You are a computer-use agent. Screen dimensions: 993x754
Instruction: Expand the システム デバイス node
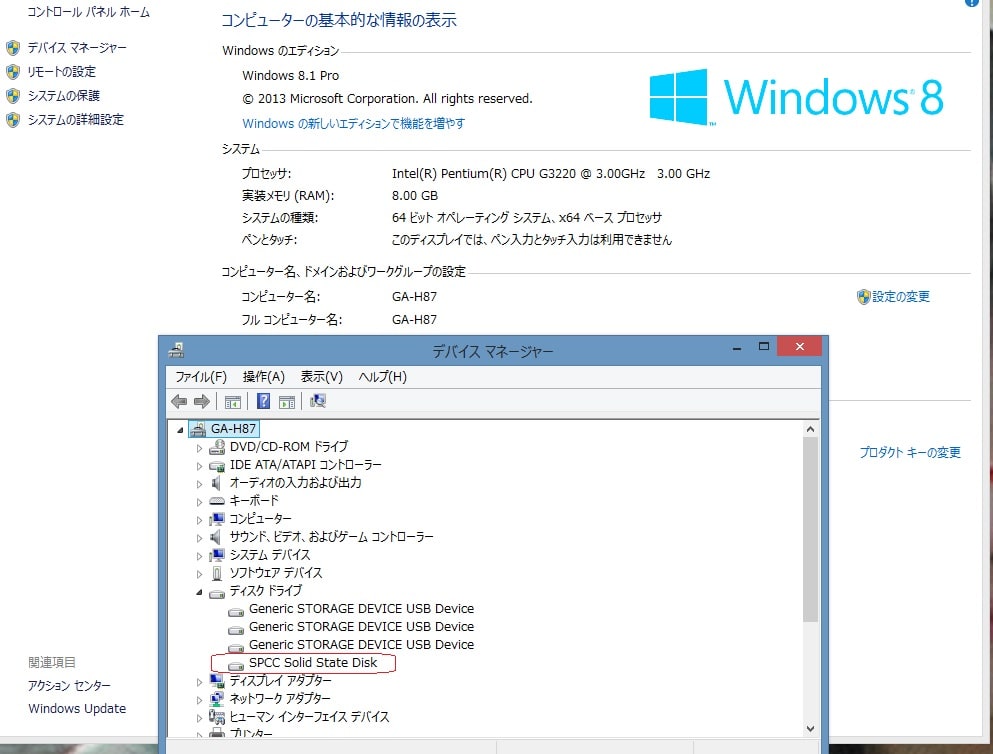[x=199, y=556]
